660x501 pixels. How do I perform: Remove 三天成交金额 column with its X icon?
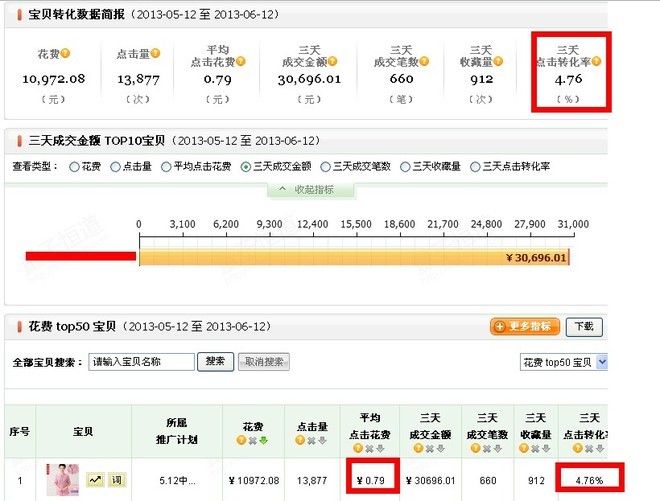point(429,449)
